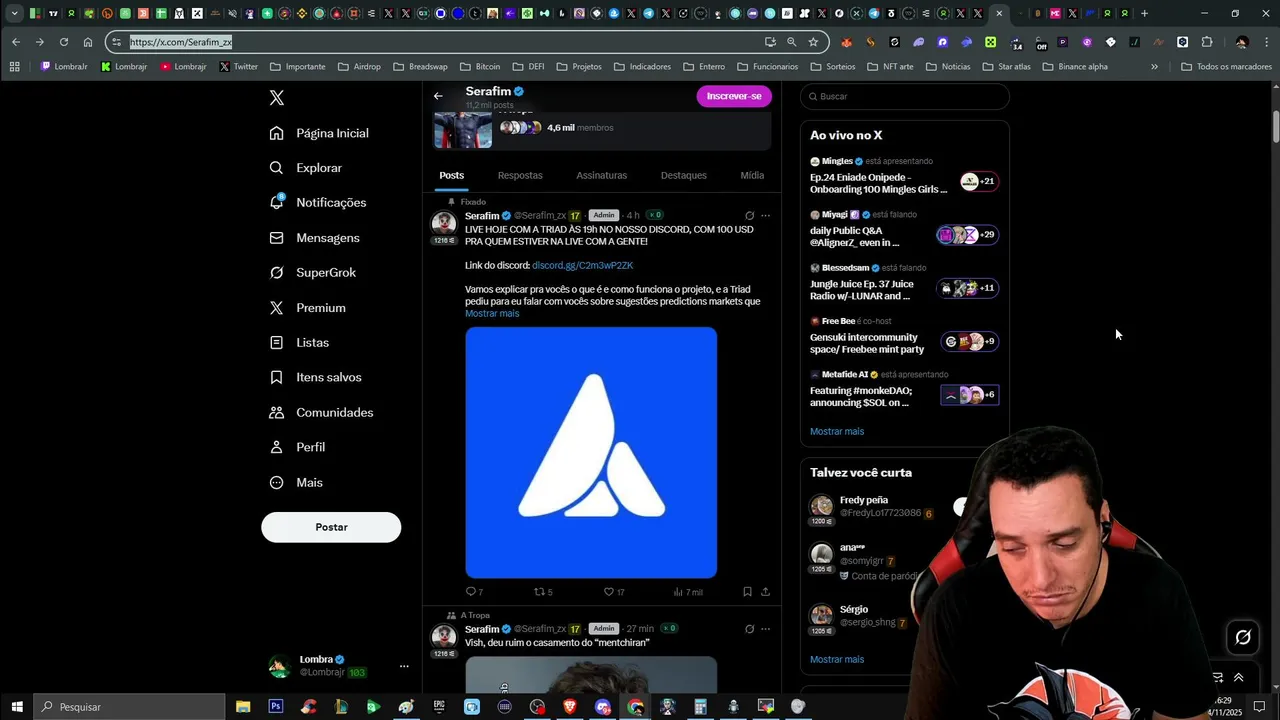Click Grok icon on pinned post
The image size is (1280, 720).
pyautogui.click(x=749, y=215)
